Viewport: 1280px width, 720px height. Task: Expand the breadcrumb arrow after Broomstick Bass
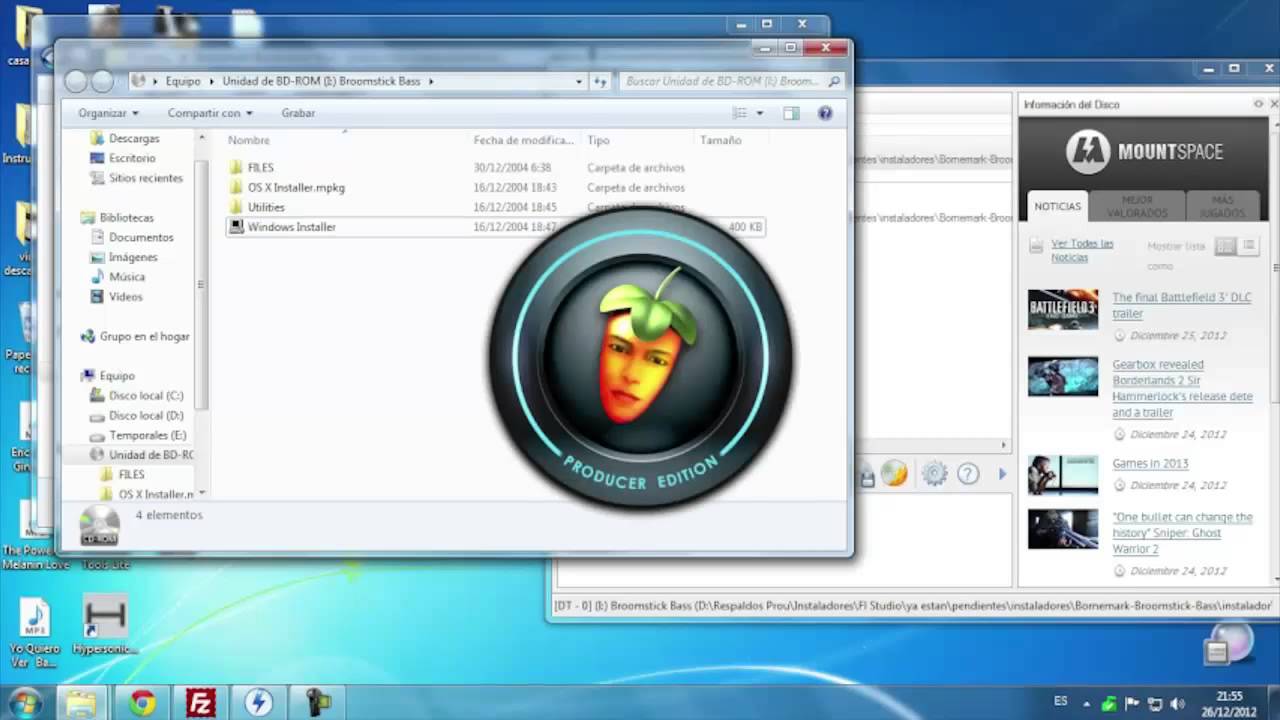tap(431, 81)
